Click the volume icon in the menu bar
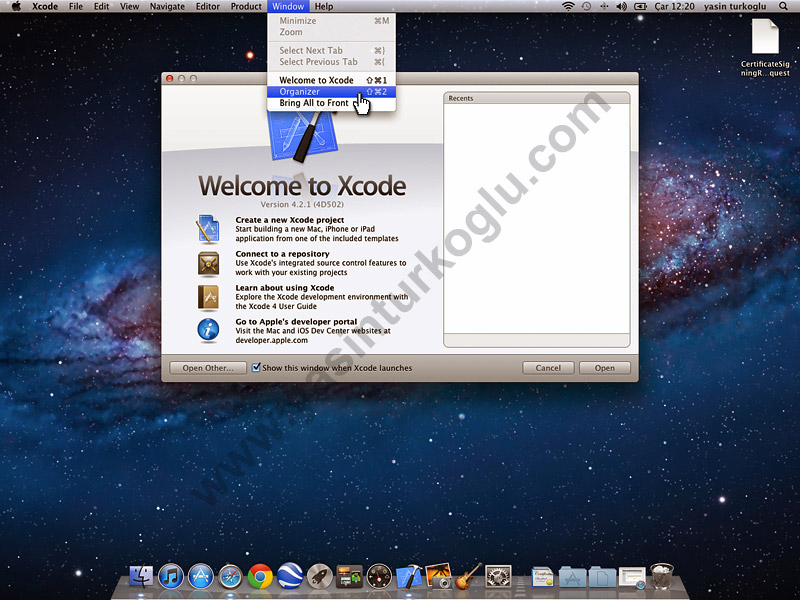 click(x=621, y=6)
